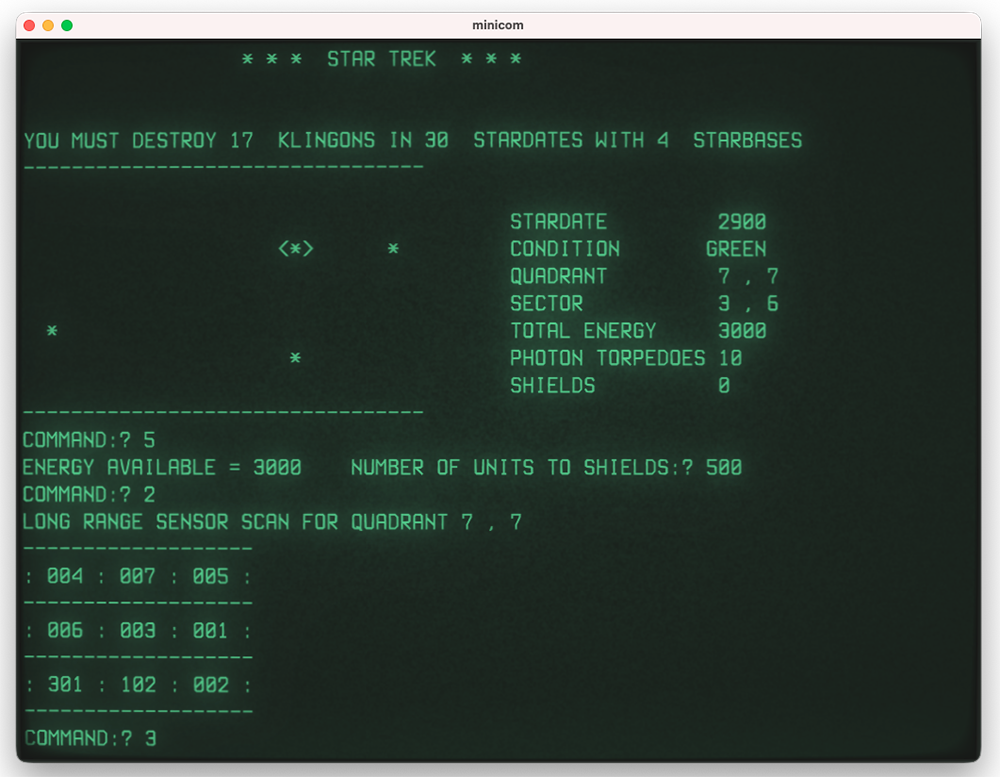Click scan cell 301
Viewport: 1000px width, 777px height.
coord(65,684)
